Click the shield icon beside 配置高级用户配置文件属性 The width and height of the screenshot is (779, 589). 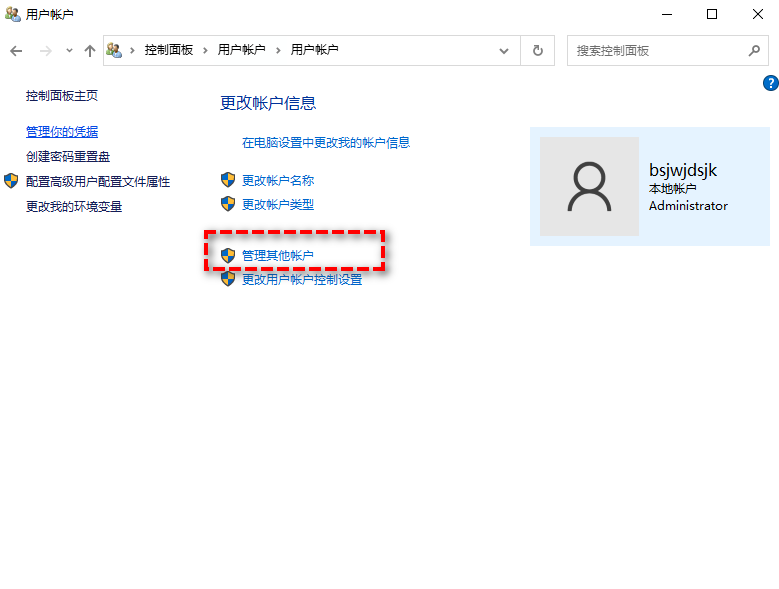coord(11,181)
